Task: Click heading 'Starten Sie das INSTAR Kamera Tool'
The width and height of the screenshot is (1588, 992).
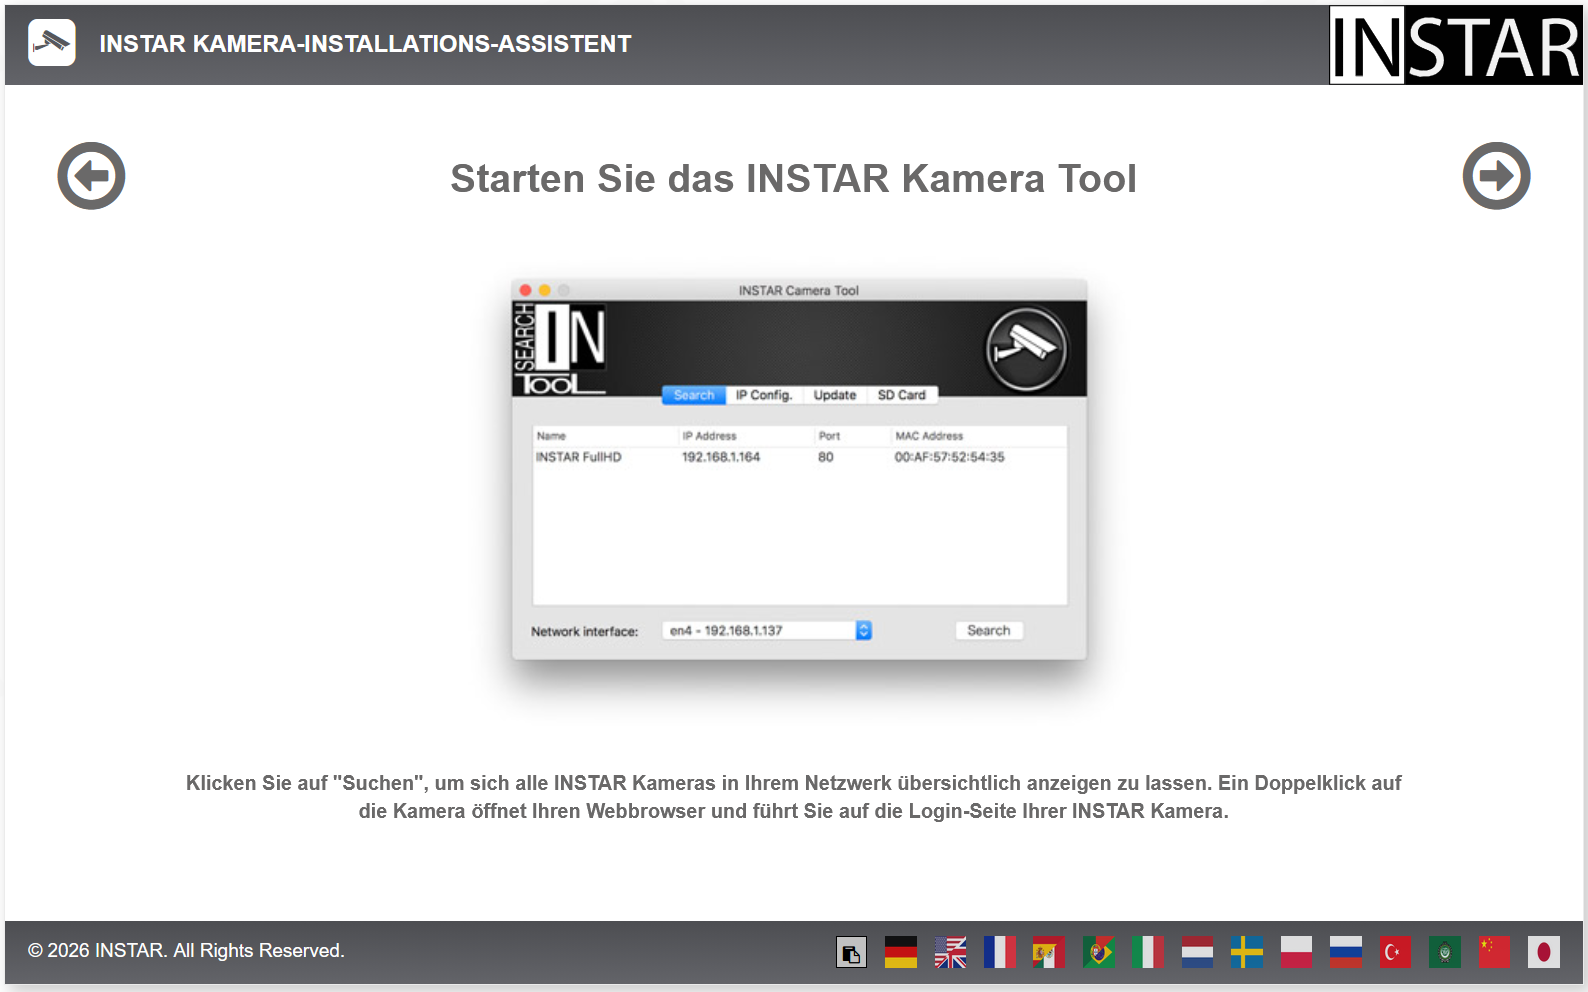Action: pos(794,179)
